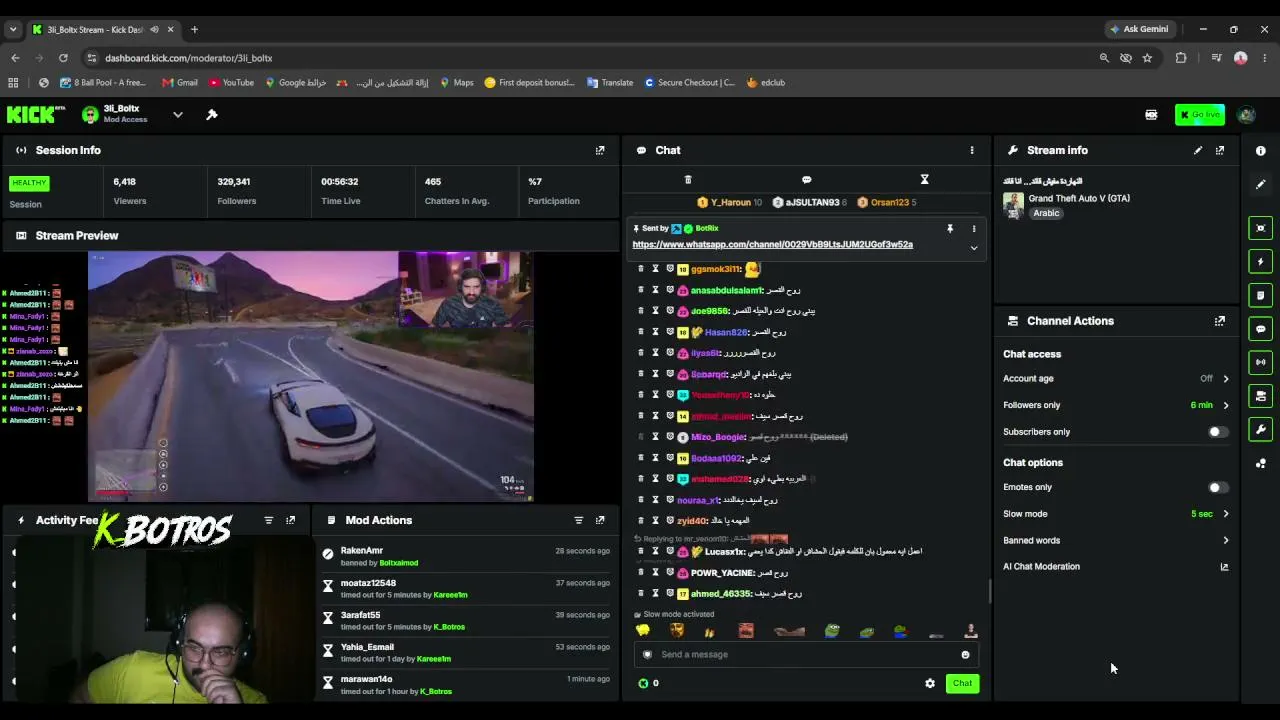Click shield icon beside ahmed_46335
Screen dimensions: 1280x720
[670, 594]
